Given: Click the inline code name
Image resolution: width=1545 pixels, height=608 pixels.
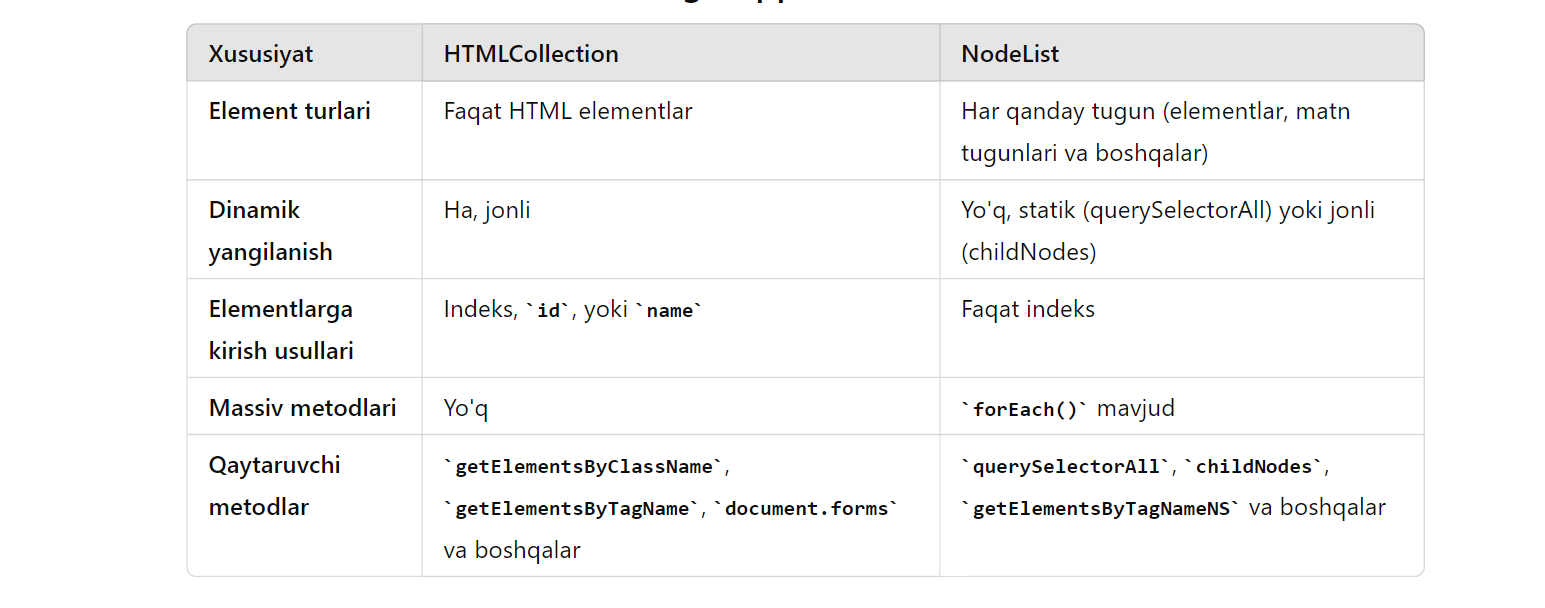Looking at the screenshot, I should (669, 311).
